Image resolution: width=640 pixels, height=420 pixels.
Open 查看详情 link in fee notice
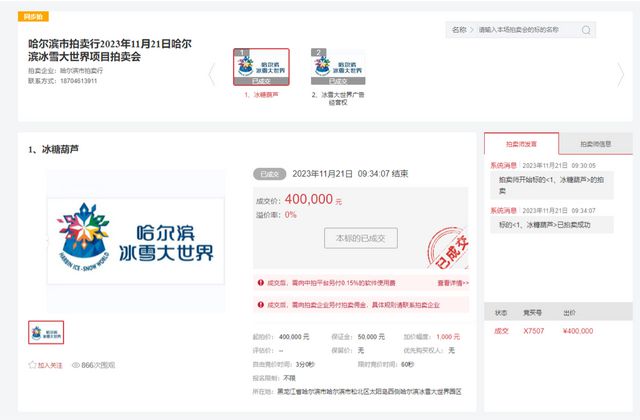(453, 283)
